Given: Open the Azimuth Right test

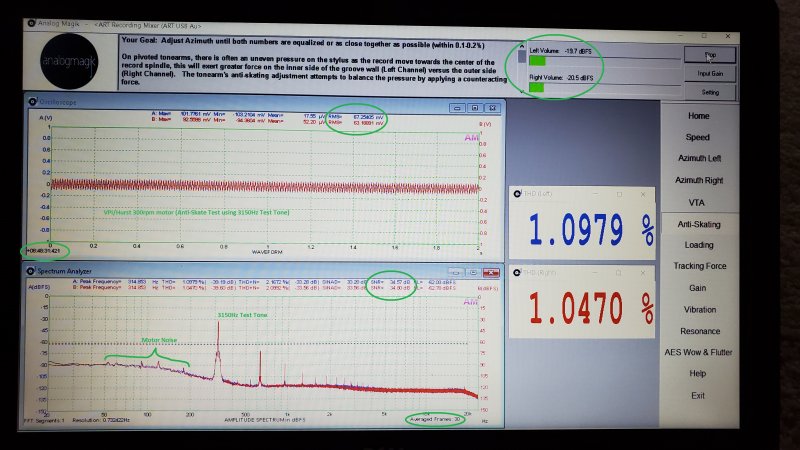Looking at the screenshot, I should (x=699, y=180).
